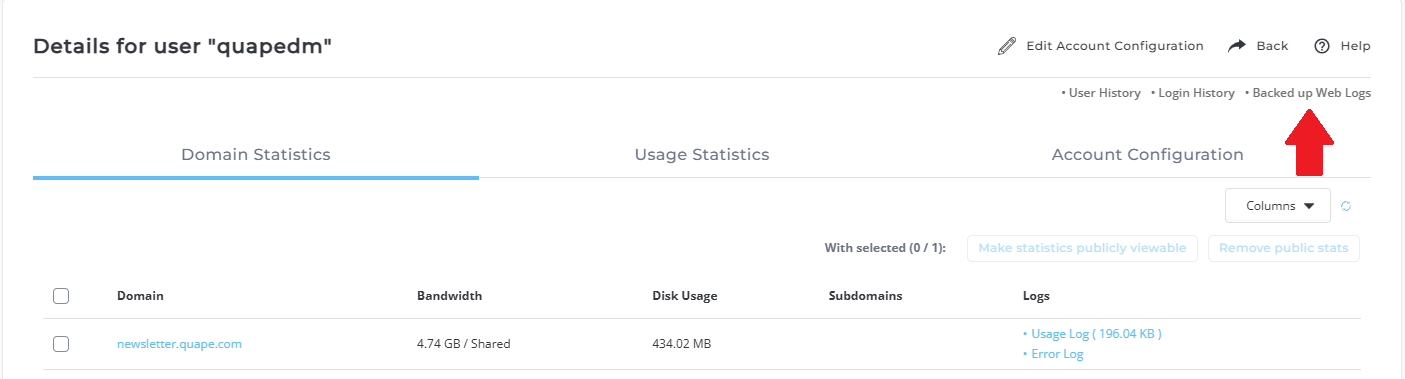Click the pencil icon for Edit Account Configuration

coord(1007,46)
